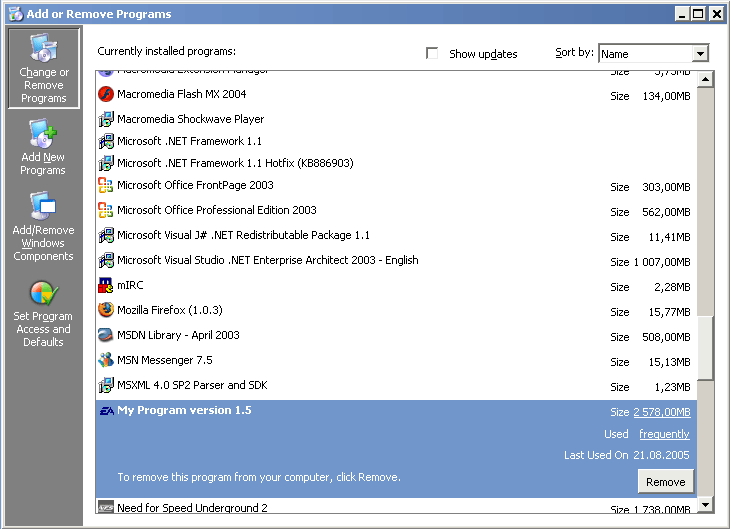Viewport: 730px width, 529px height.
Task: Minimize the Add or Remove Programs window
Action: (x=682, y=14)
